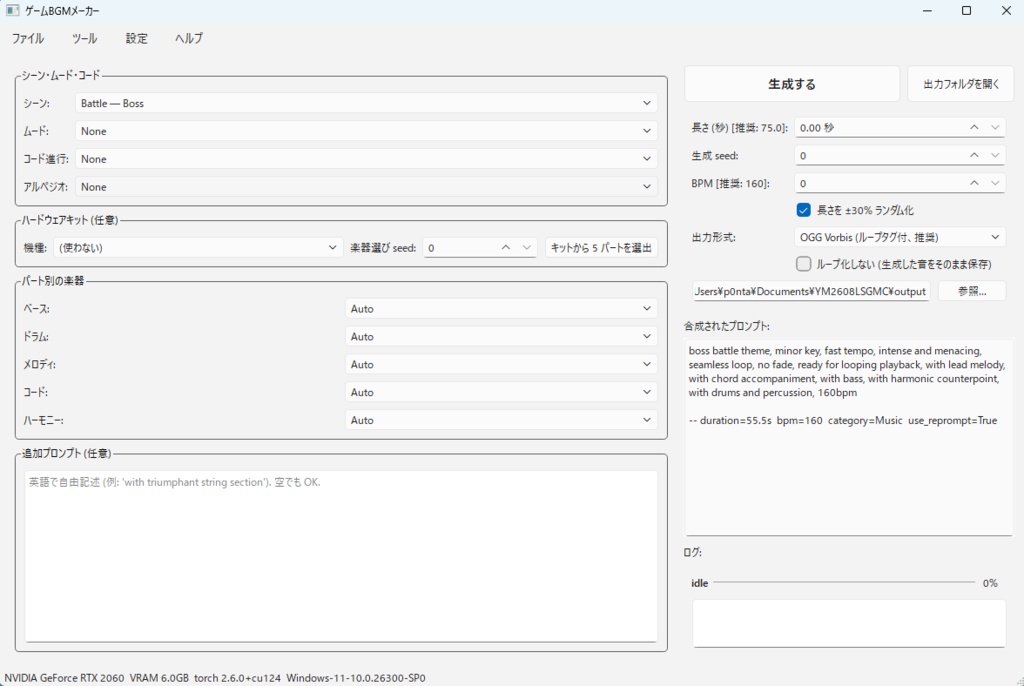Click the 出力フォルダを開く button
This screenshot has height=686, width=1024.
[x=961, y=84]
